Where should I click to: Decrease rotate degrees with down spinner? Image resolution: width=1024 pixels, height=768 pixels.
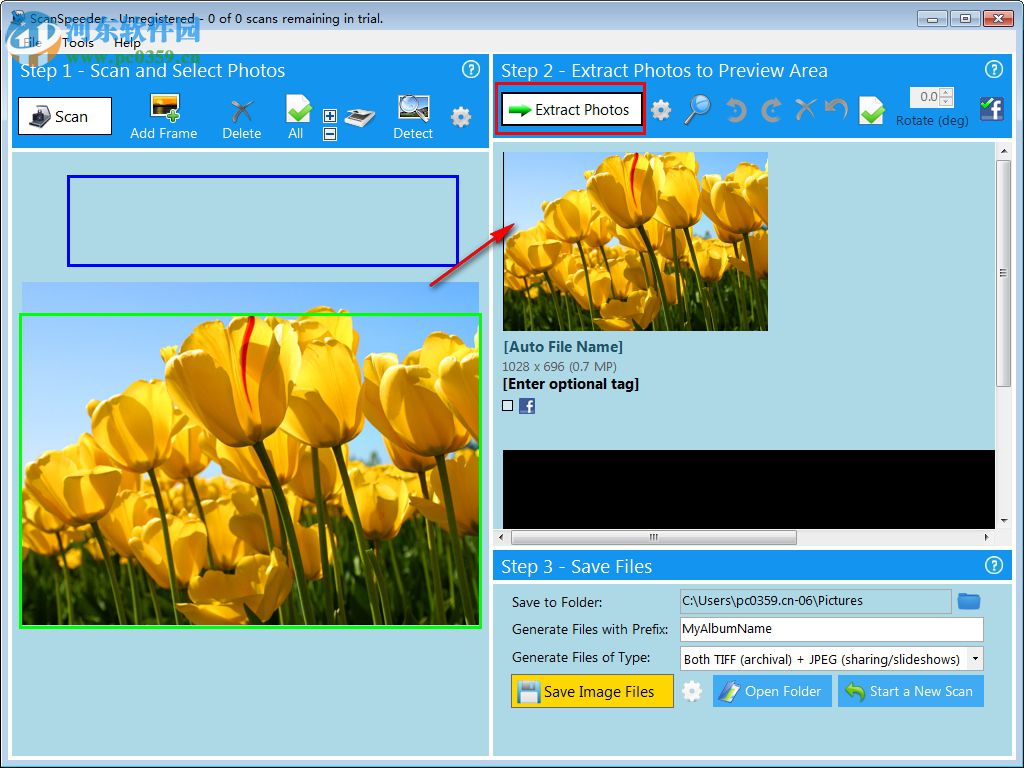coord(946,102)
